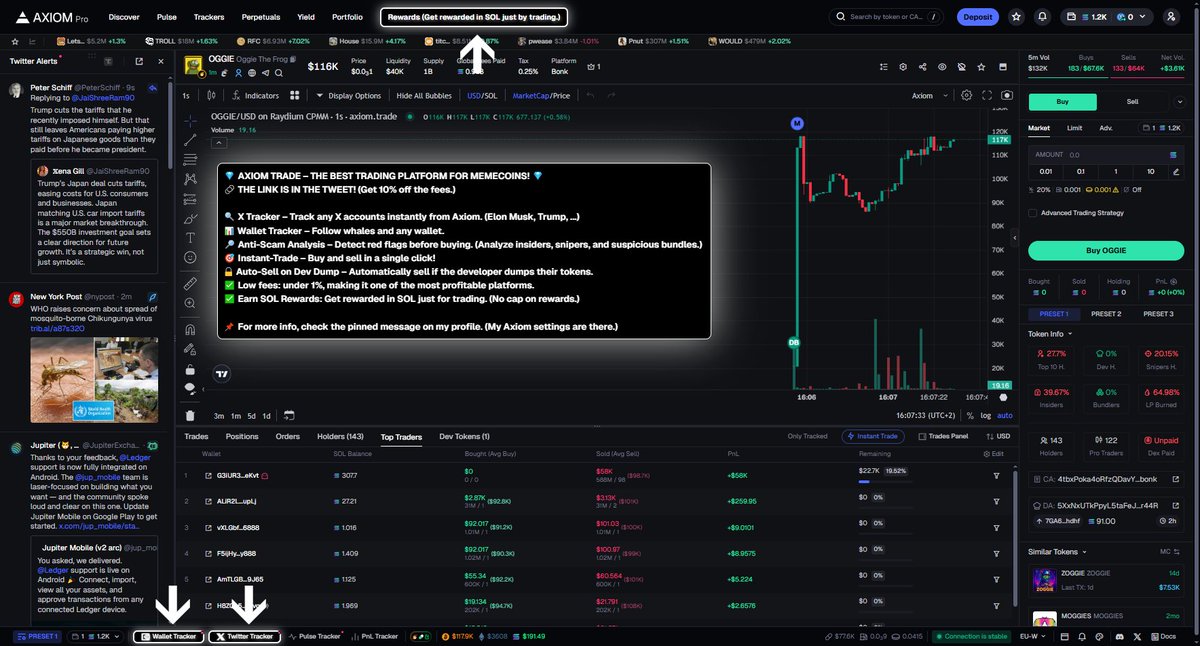Select the ruler measure tool
The image size is (1200, 646).
pos(190,284)
